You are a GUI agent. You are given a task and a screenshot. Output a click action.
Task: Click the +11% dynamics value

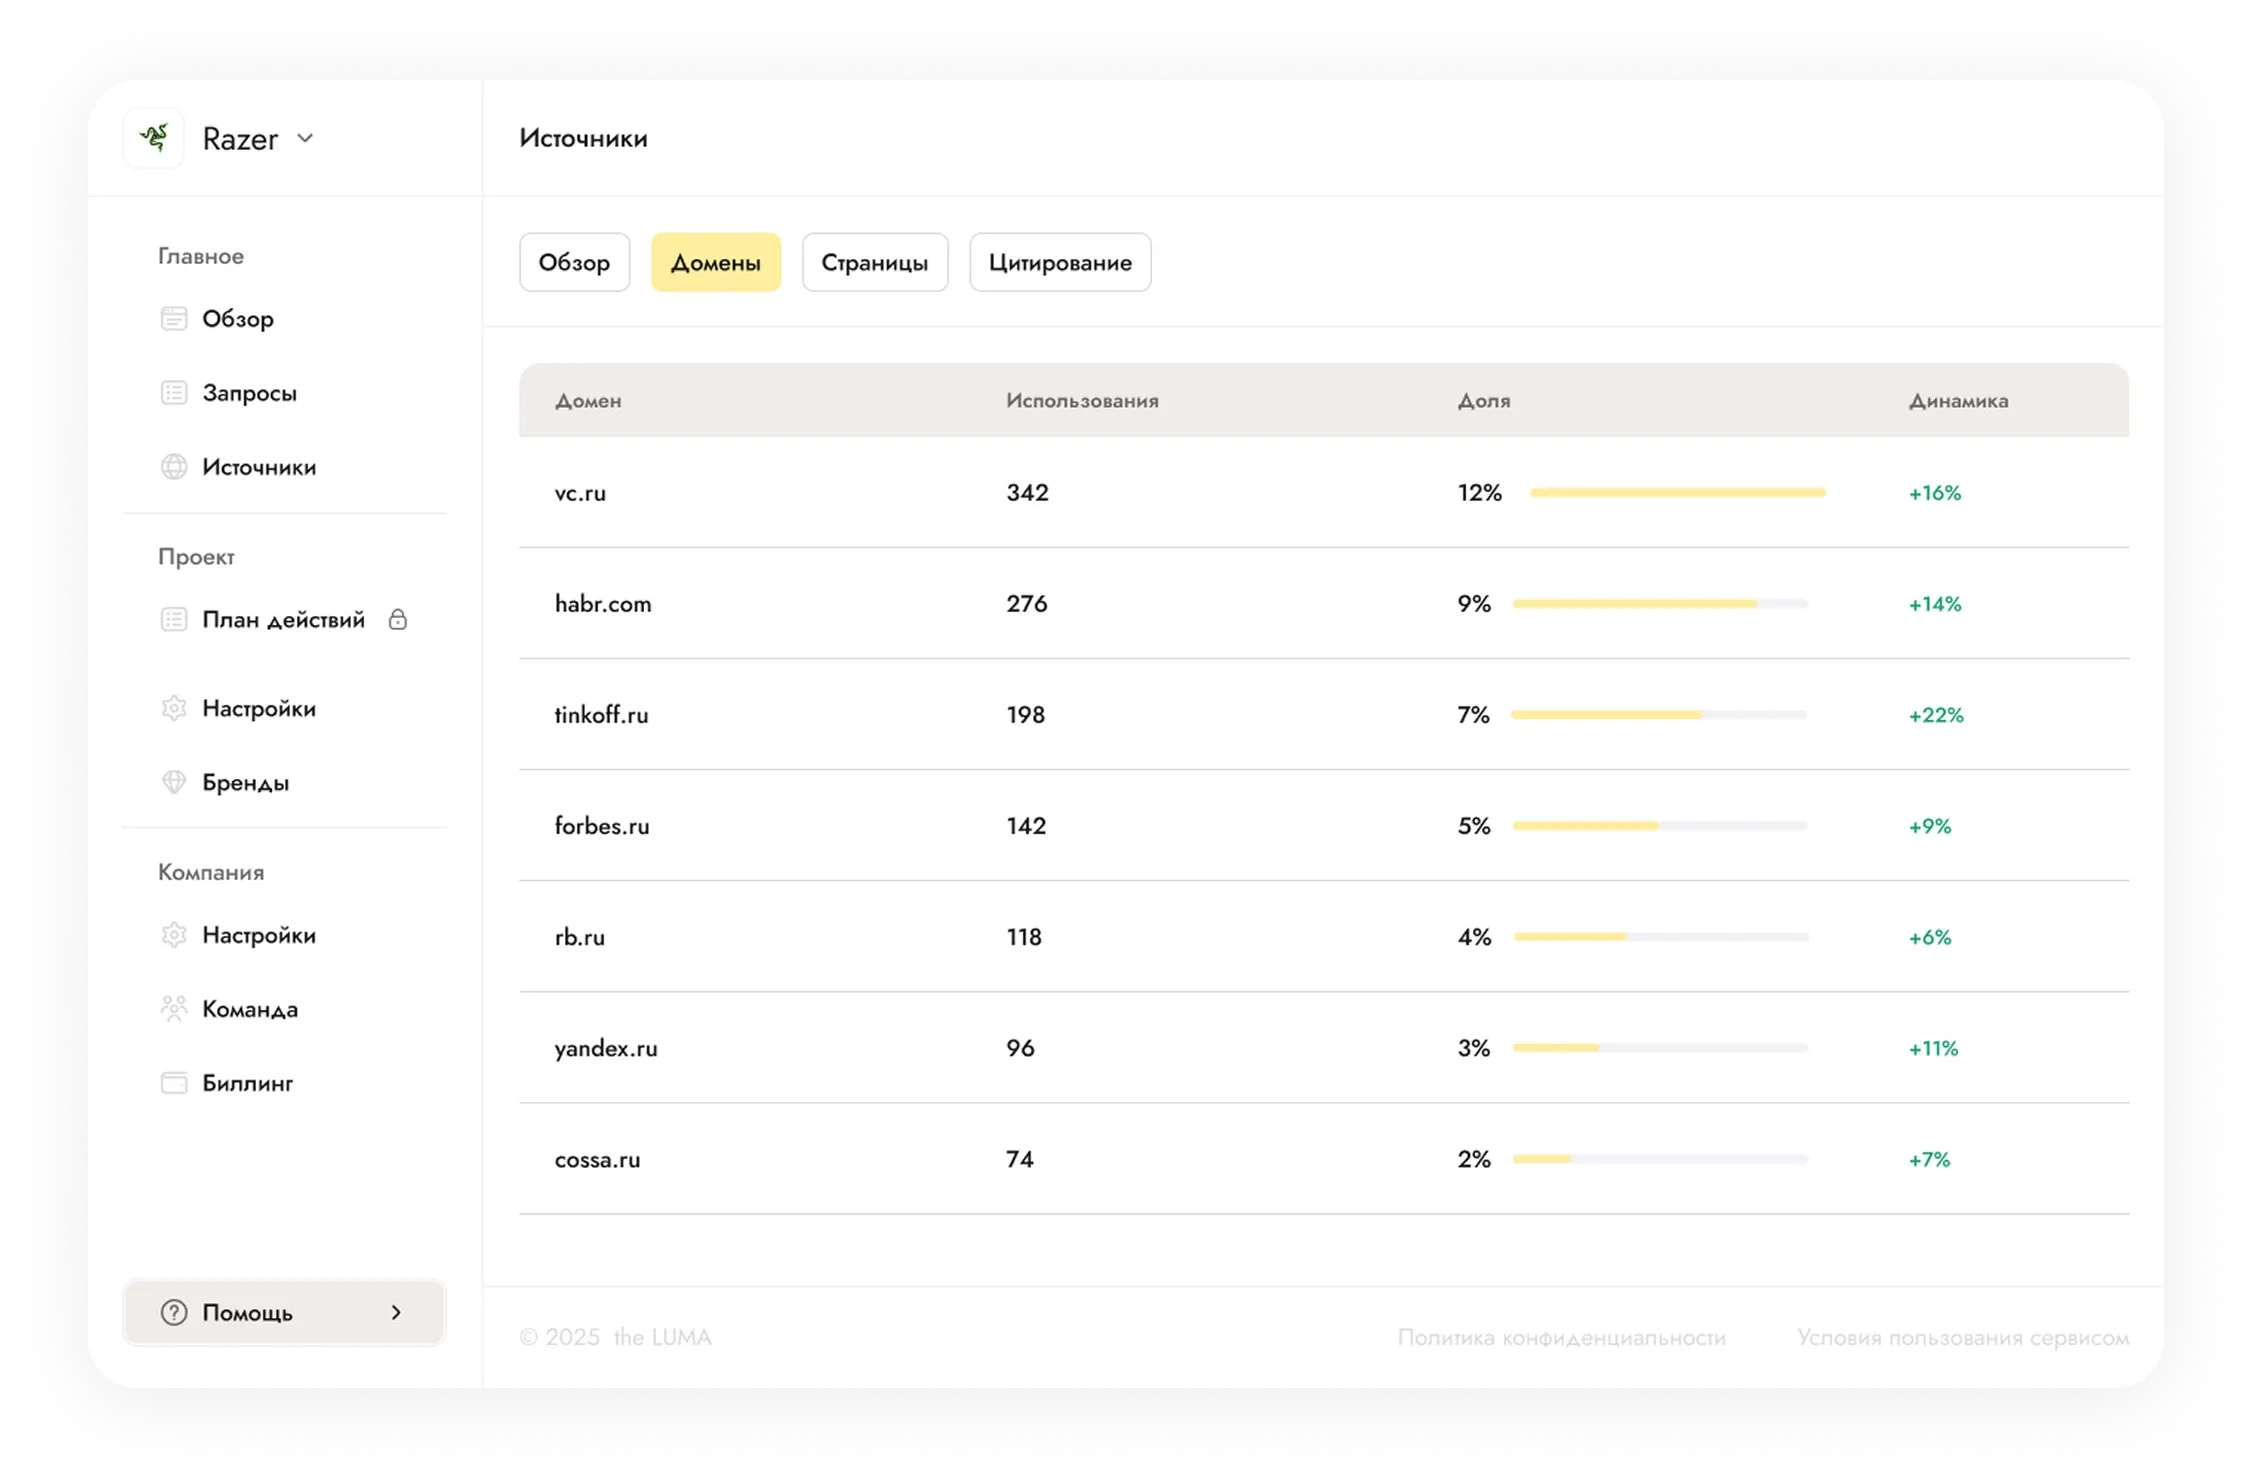click(x=1933, y=1048)
